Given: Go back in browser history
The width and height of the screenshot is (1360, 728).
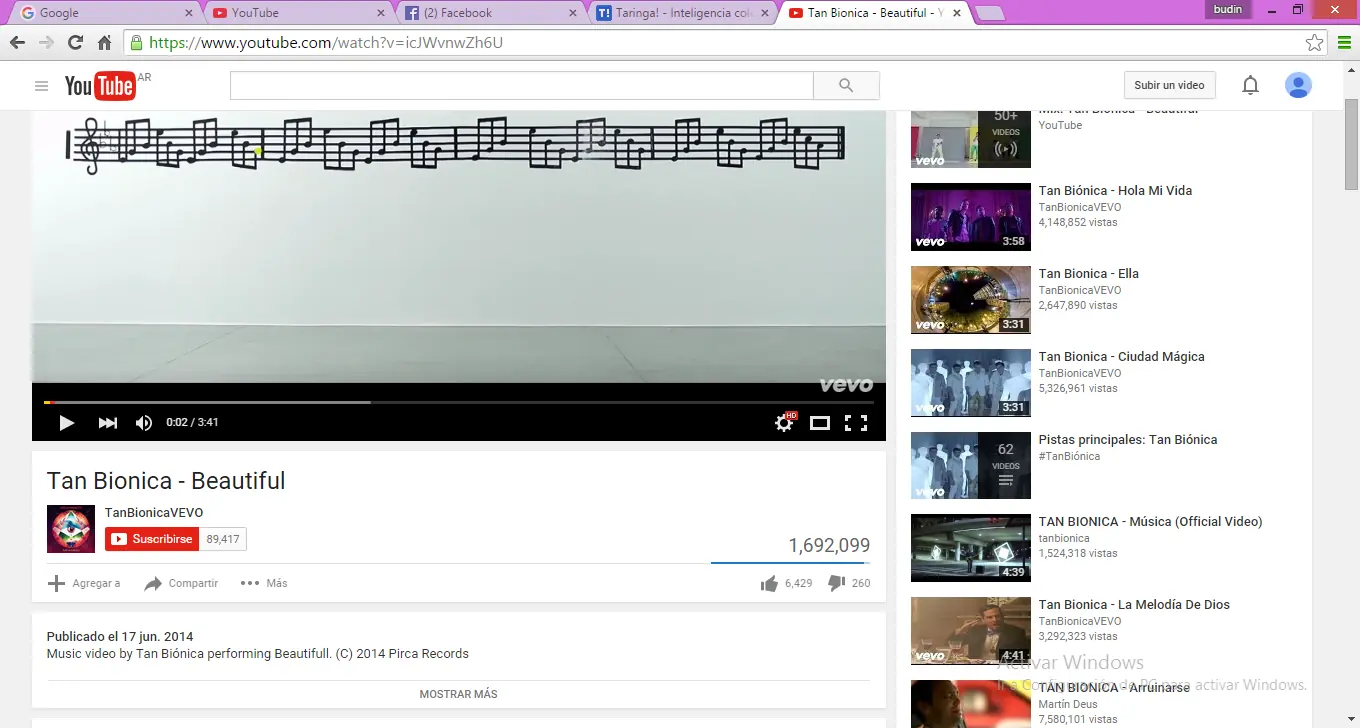Looking at the screenshot, I should pos(17,43).
